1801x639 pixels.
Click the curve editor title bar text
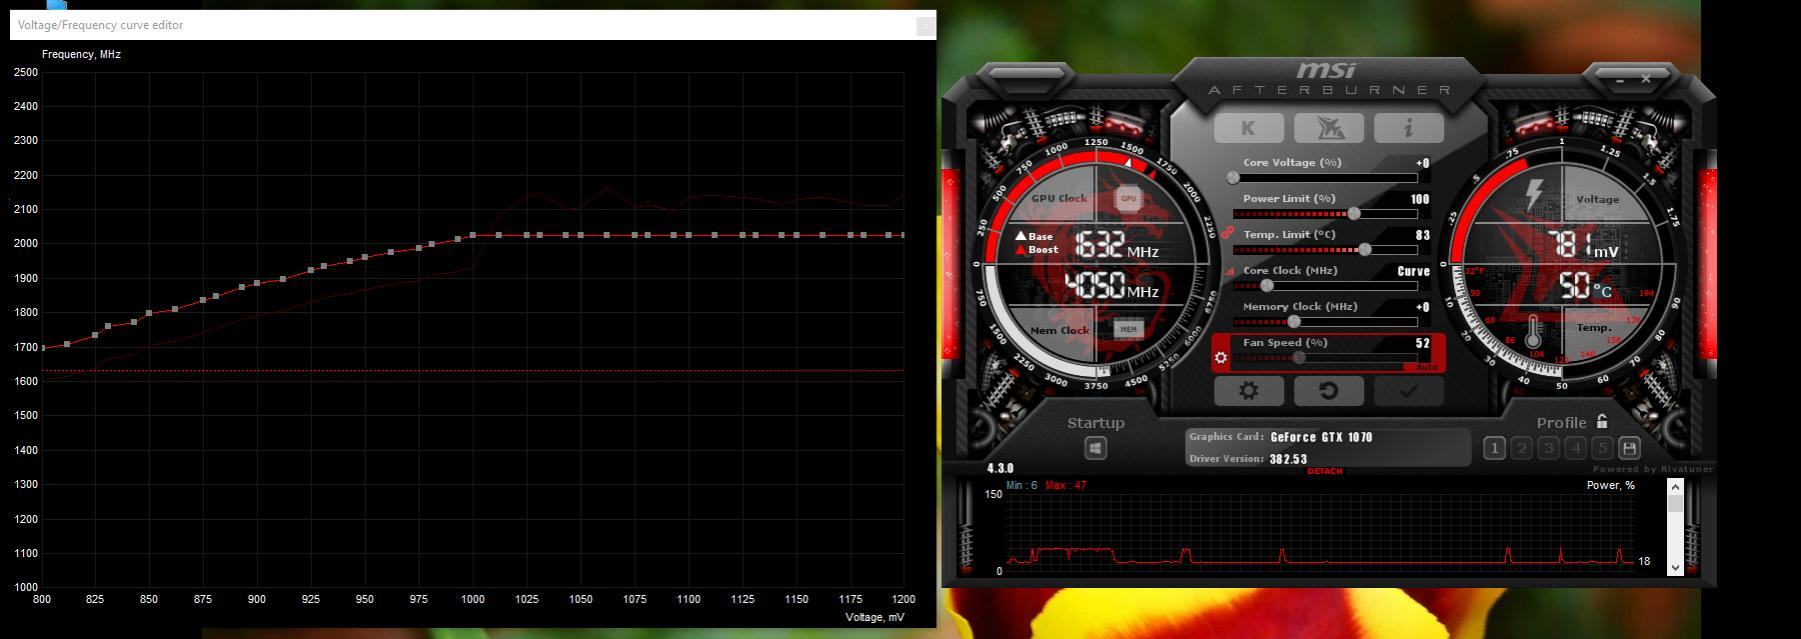tap(100, 25)
